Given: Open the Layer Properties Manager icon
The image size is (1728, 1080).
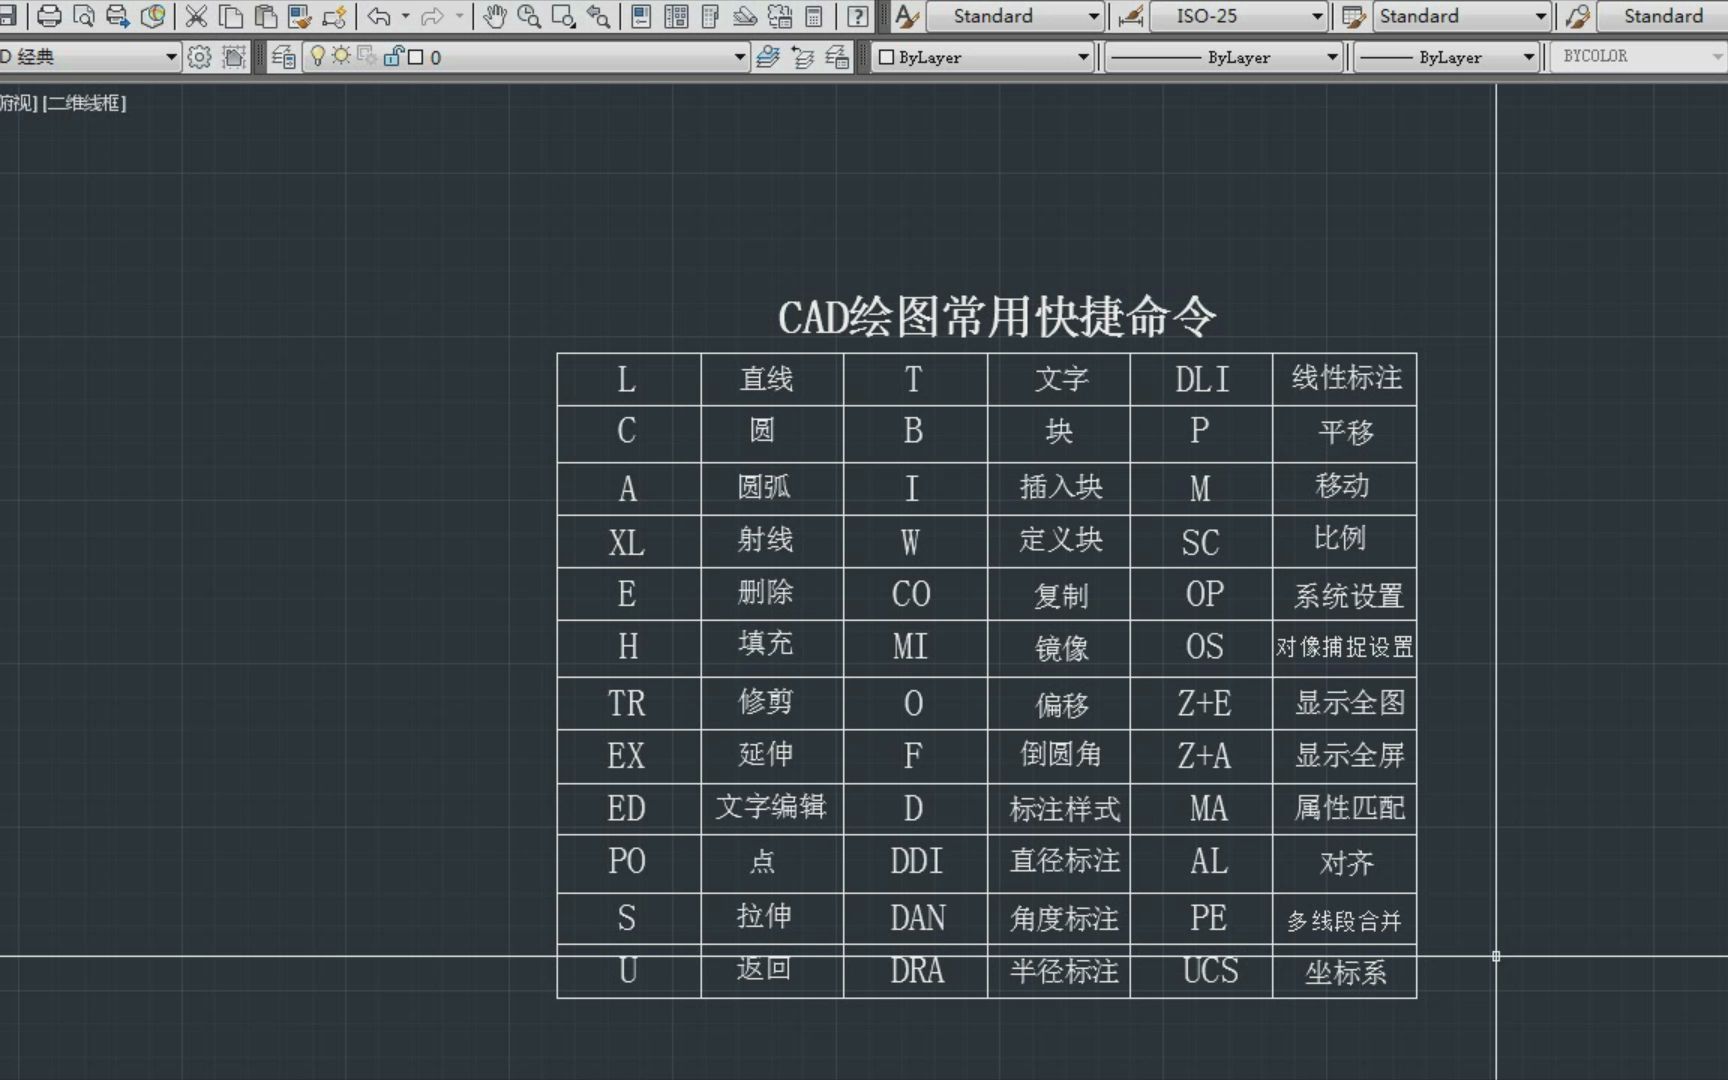Looking at the screenshot, I should click(x=284, y=57).
